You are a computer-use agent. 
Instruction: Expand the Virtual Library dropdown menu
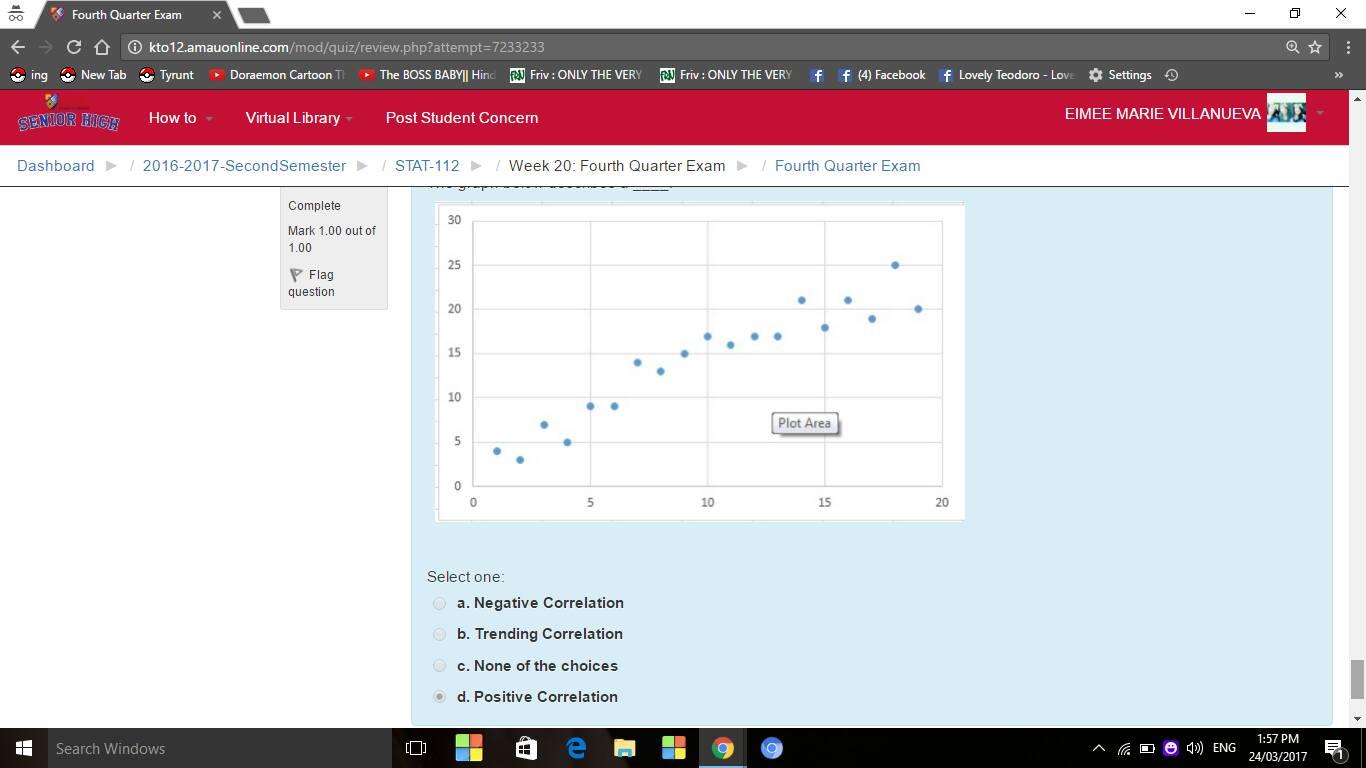coord(298,118)
